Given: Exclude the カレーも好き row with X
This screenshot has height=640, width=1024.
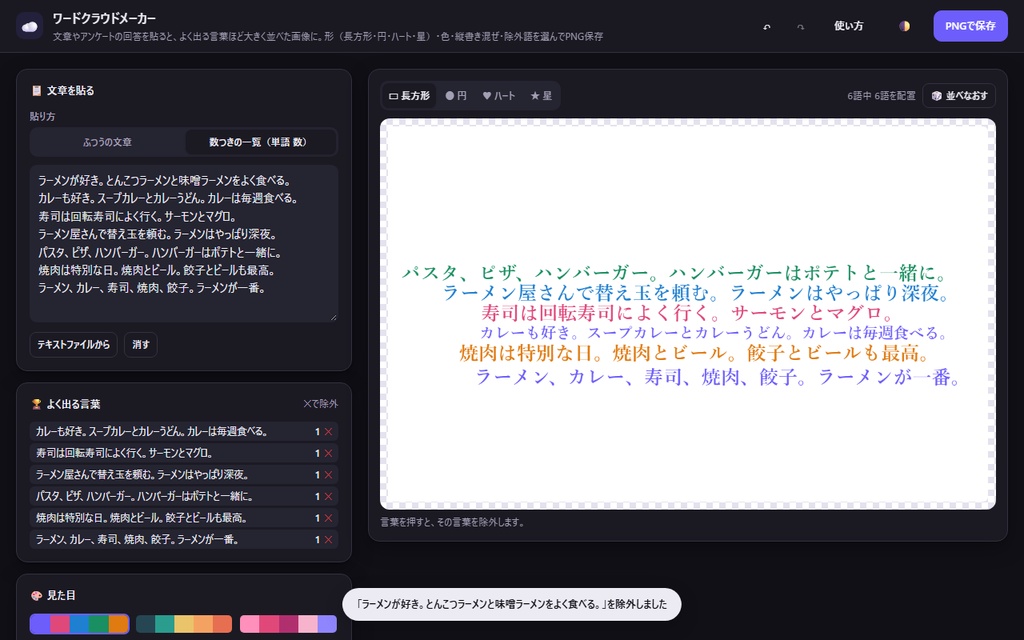Looking at the screenshot, I should [328, 432].
